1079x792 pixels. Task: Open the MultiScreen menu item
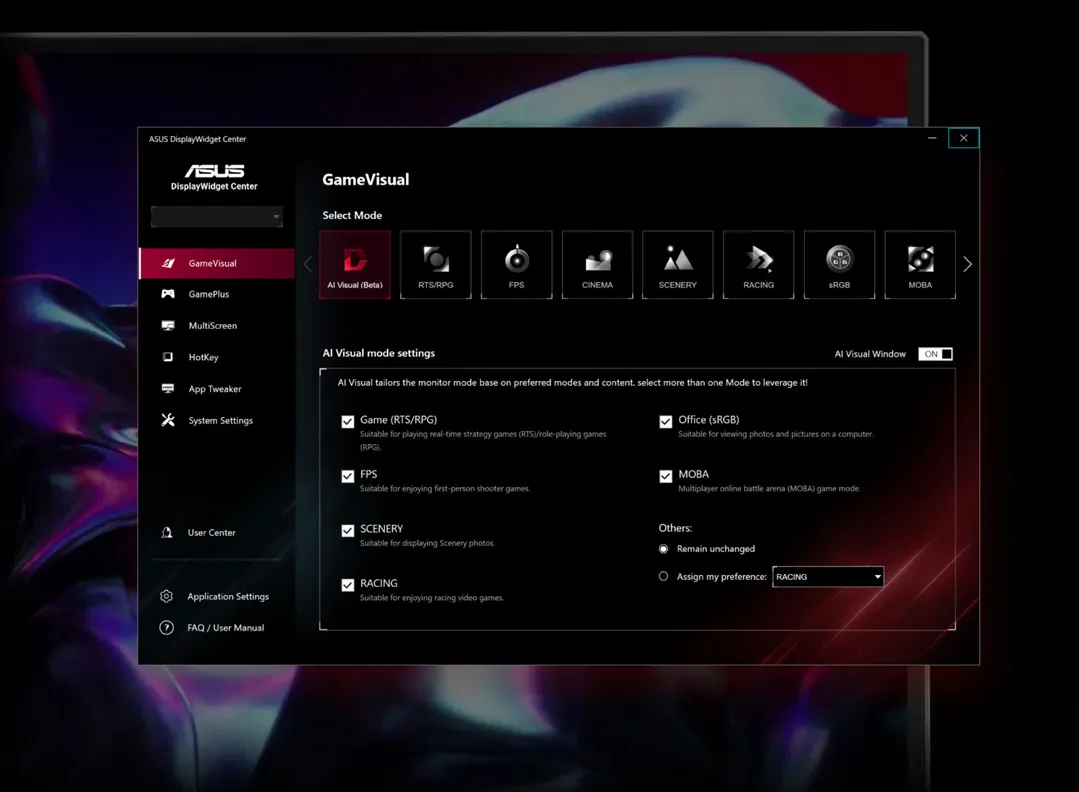coord(217,326)
